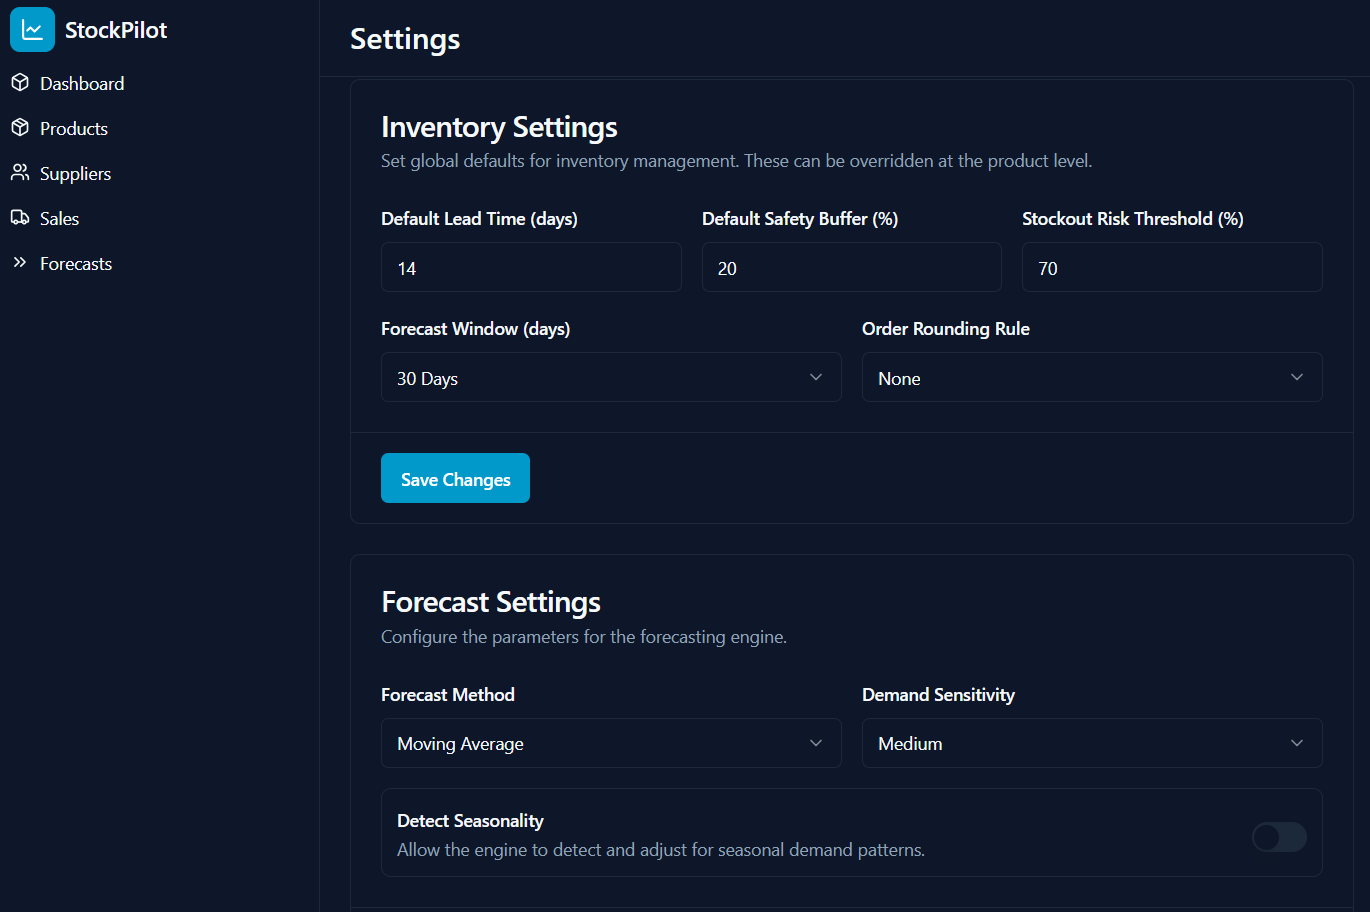Open the Forecast Window dropdown
The image size is (1370, 912).
[x=611, y=377]
